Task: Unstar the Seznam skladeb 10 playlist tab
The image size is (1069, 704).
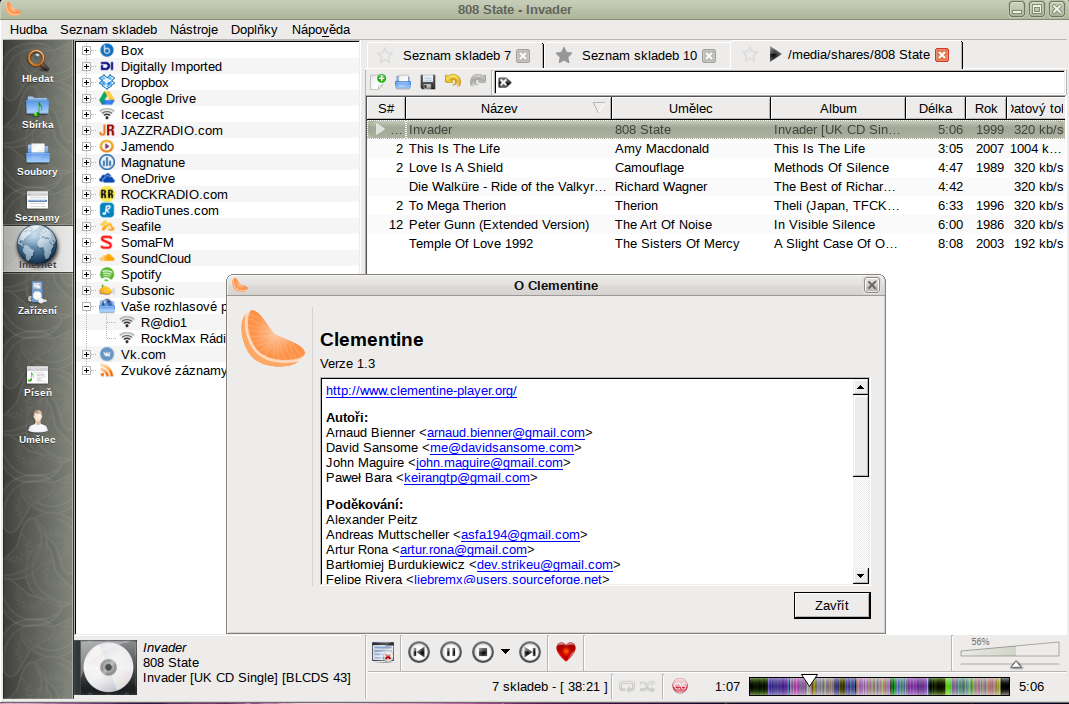Action: [564, 55]
